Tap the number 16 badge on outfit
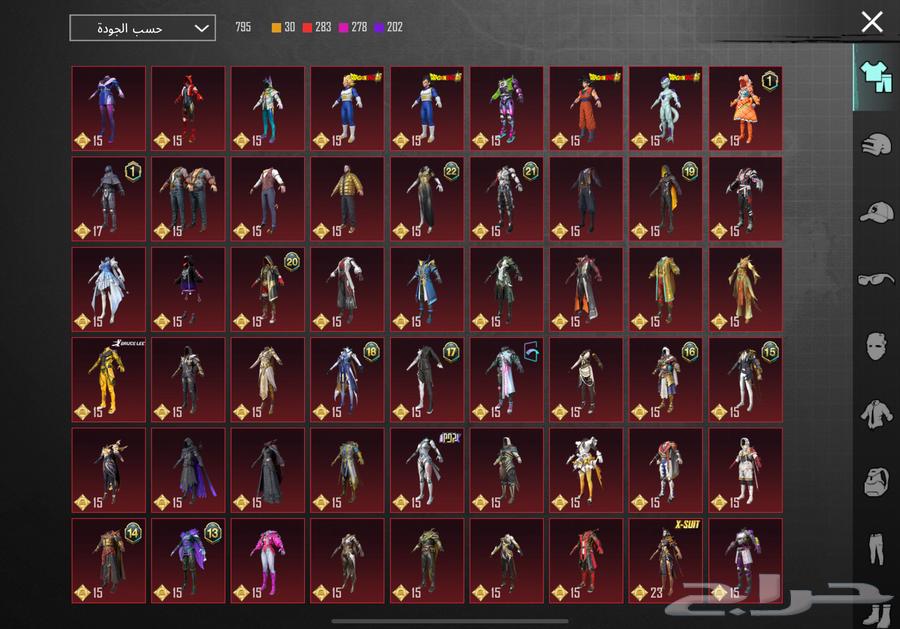 690,352
